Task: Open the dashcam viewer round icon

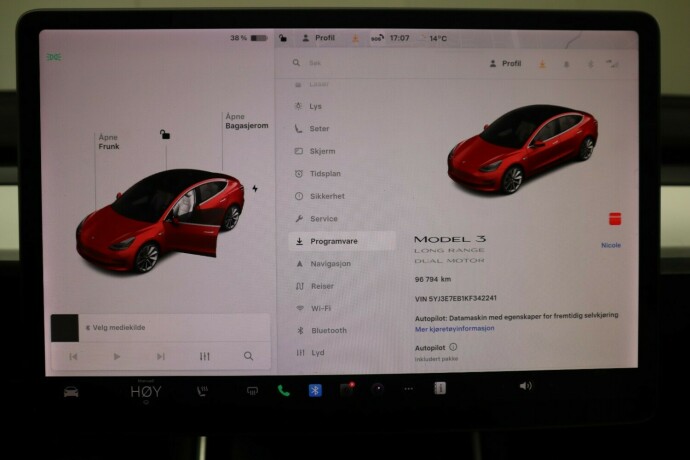Action: (x=378, y=389)
